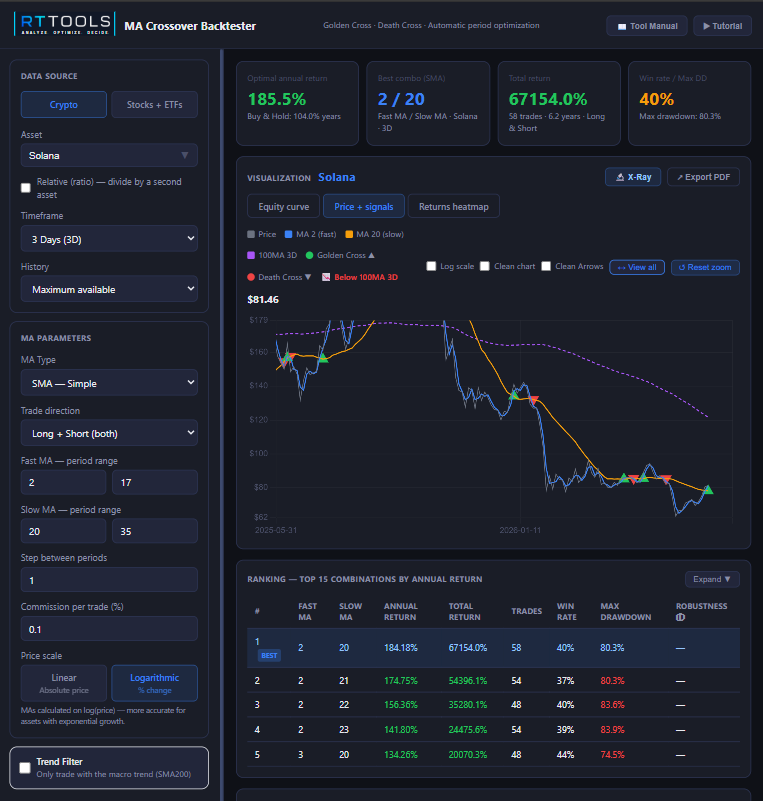Select the Crypto data source
Viewport: 763px width, 801px height.
click(64, 105)
